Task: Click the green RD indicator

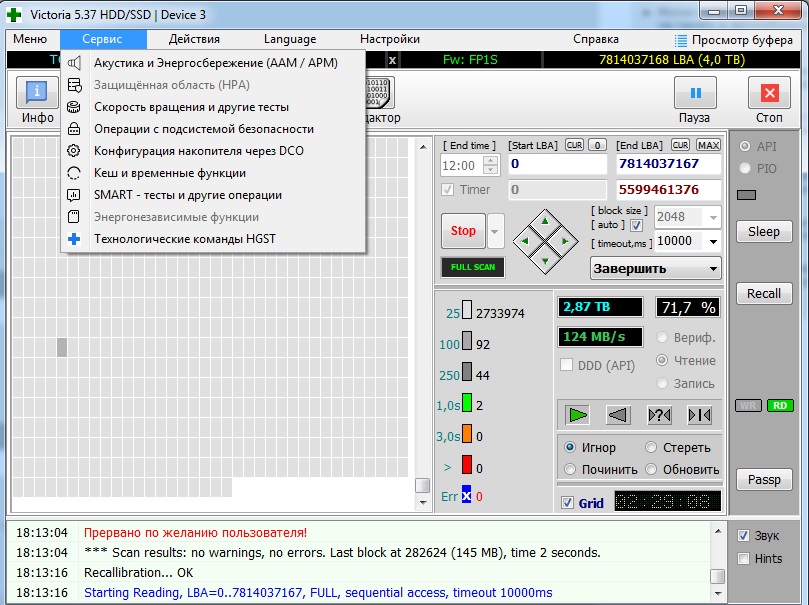Action: pos(780,405)
